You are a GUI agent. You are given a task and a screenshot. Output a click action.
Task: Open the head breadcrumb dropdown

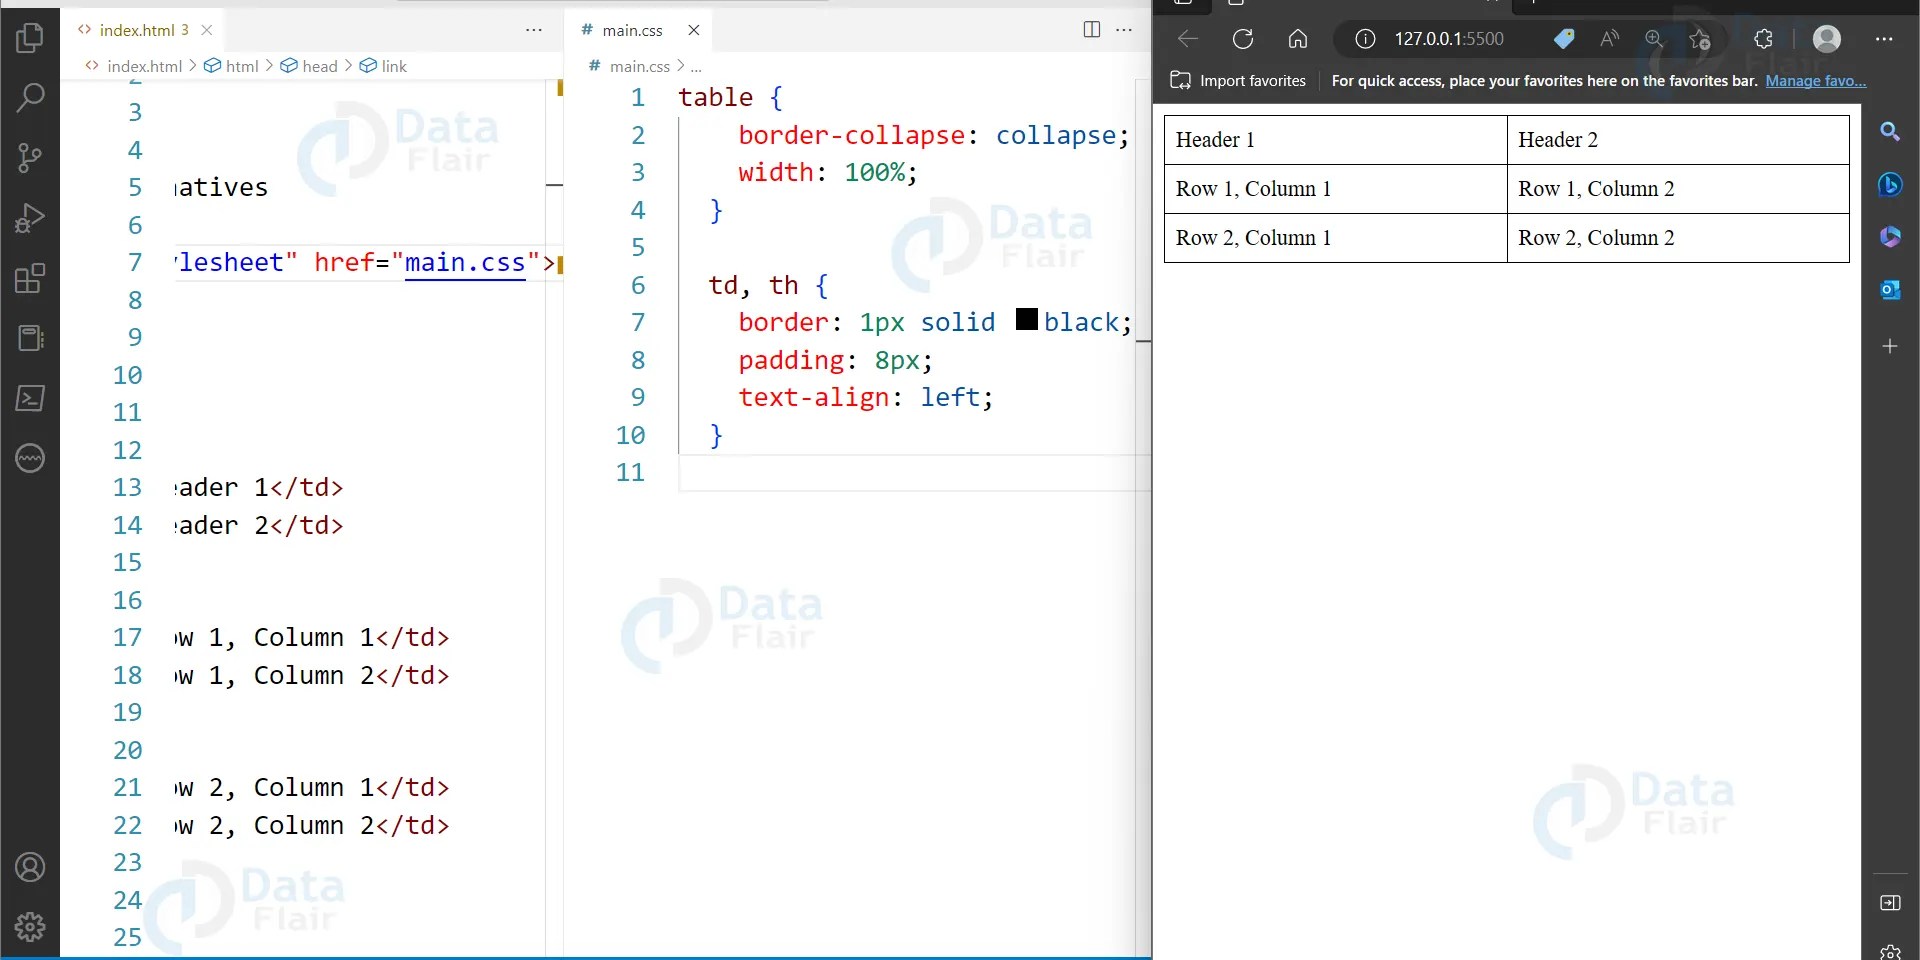point(320,66)
